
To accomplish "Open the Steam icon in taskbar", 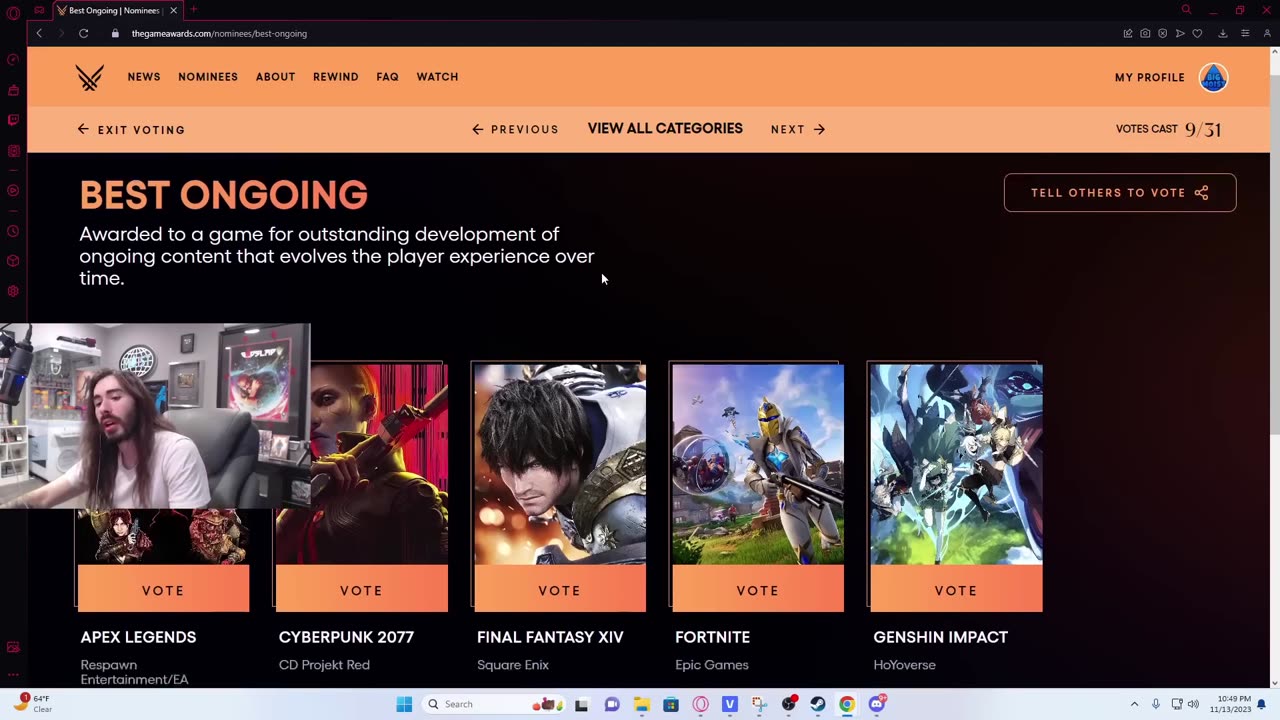I will tap(818, 704).
